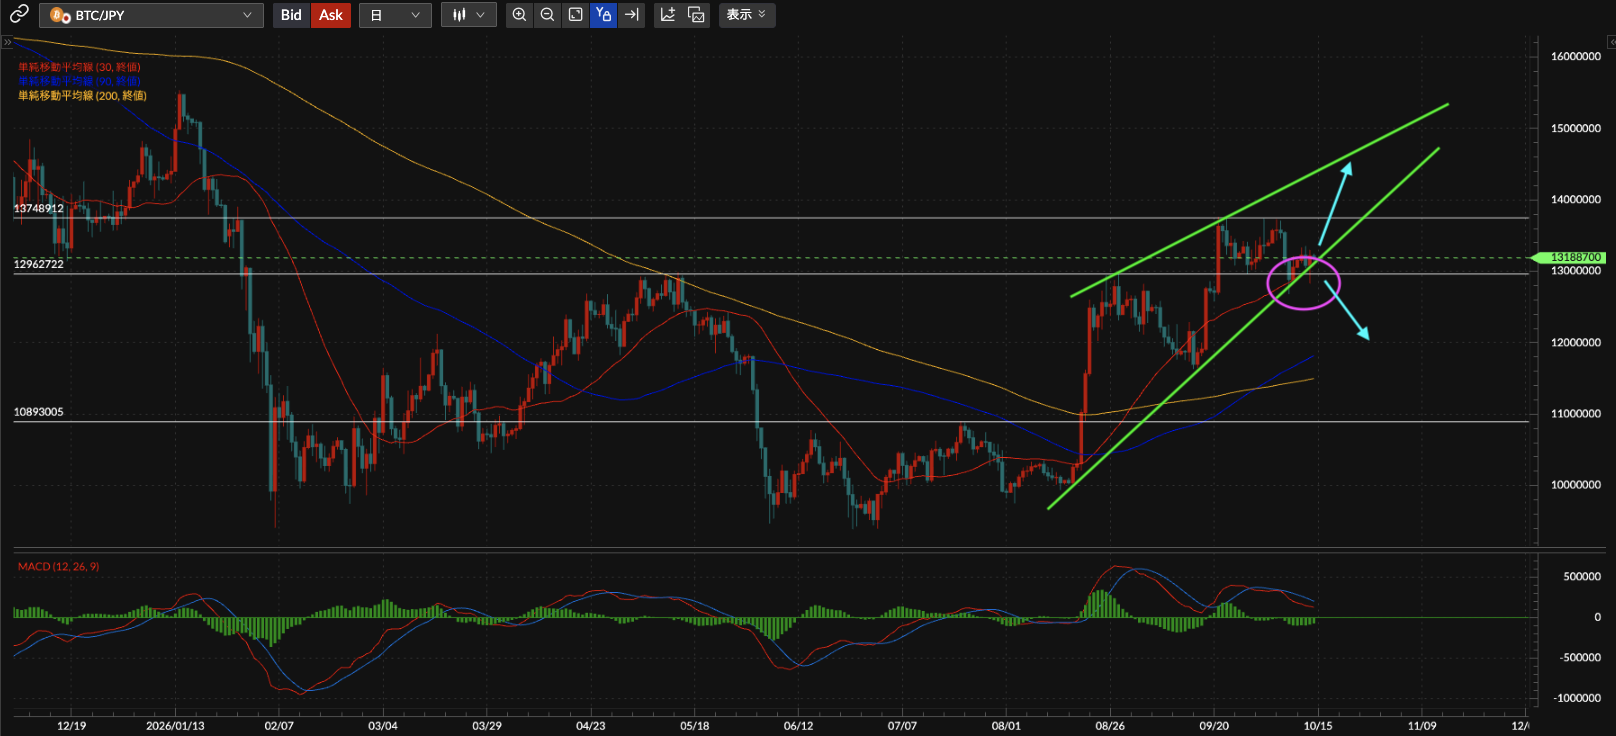Open the 表示 display menu
The image size is (1616, 736).
click(x=747, y=15)
